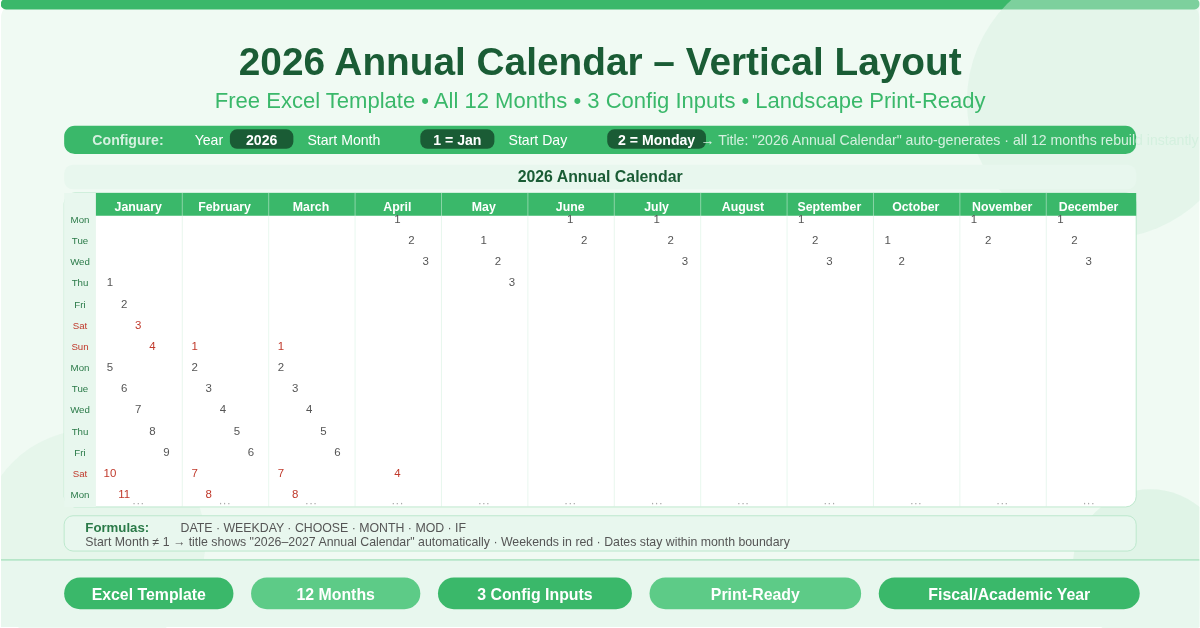Click the Excel Template pill
The height and width of the screenshot is (628, 1200).
point(148,593)
